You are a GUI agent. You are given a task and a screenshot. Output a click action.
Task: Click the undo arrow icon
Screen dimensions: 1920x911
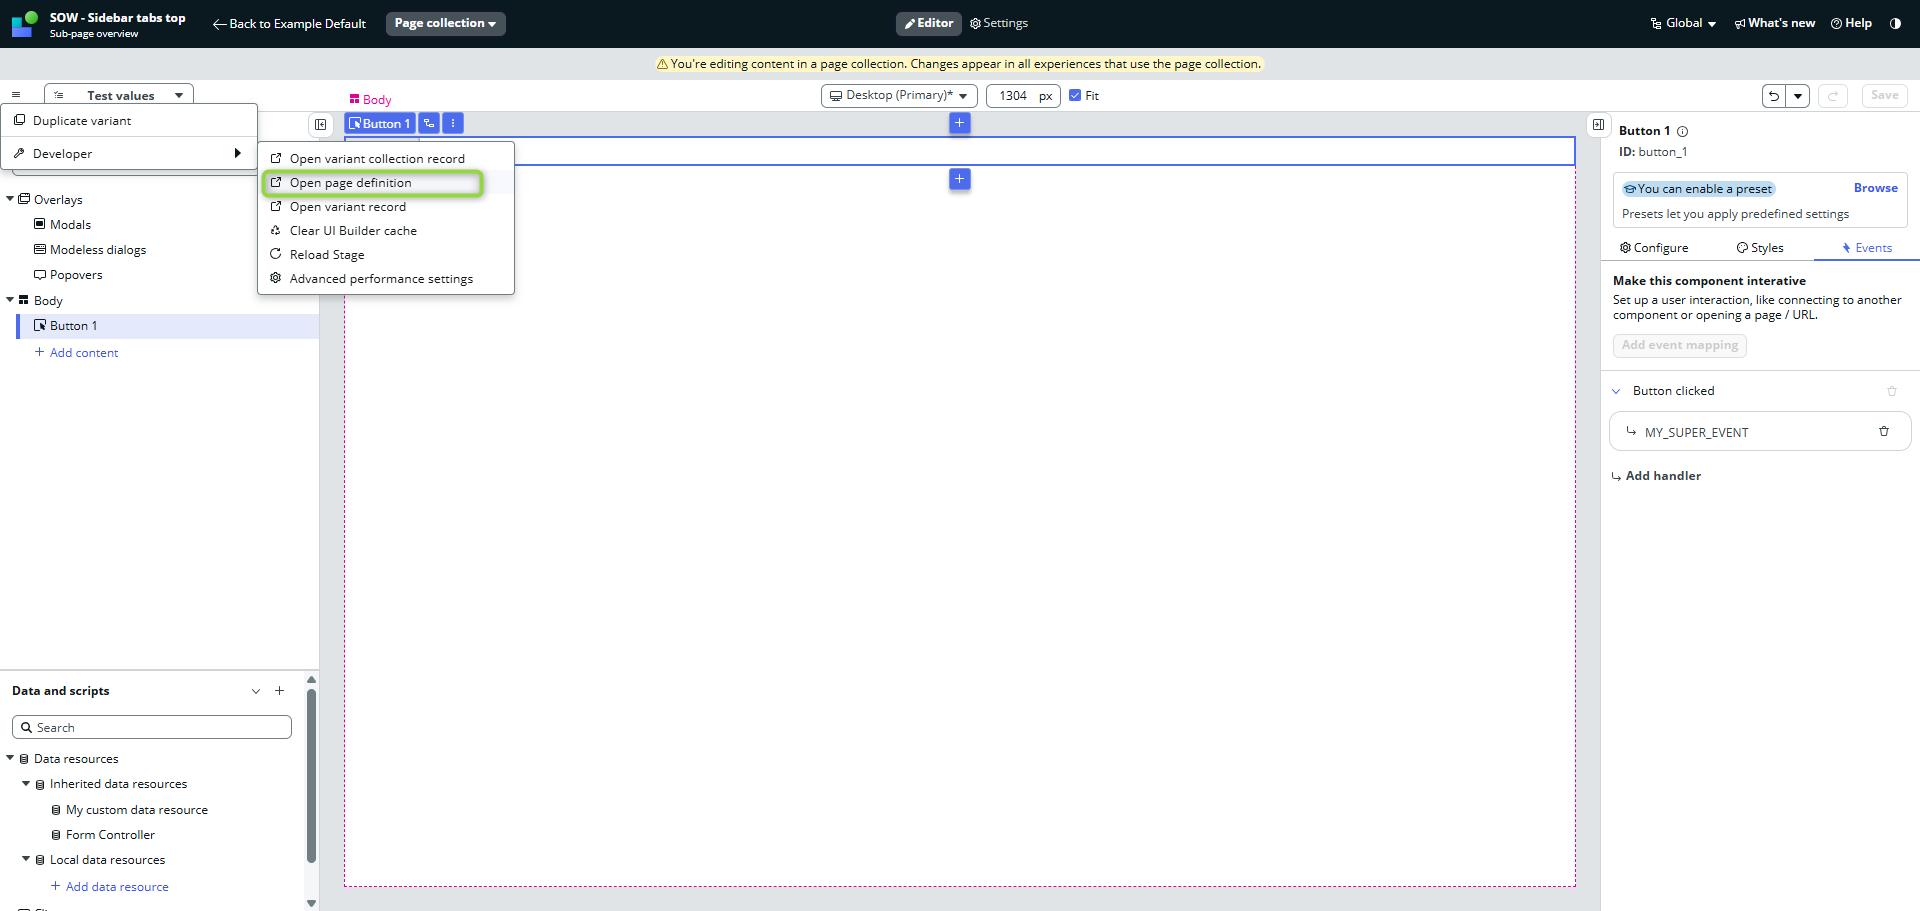click(x=1774, y=96)
